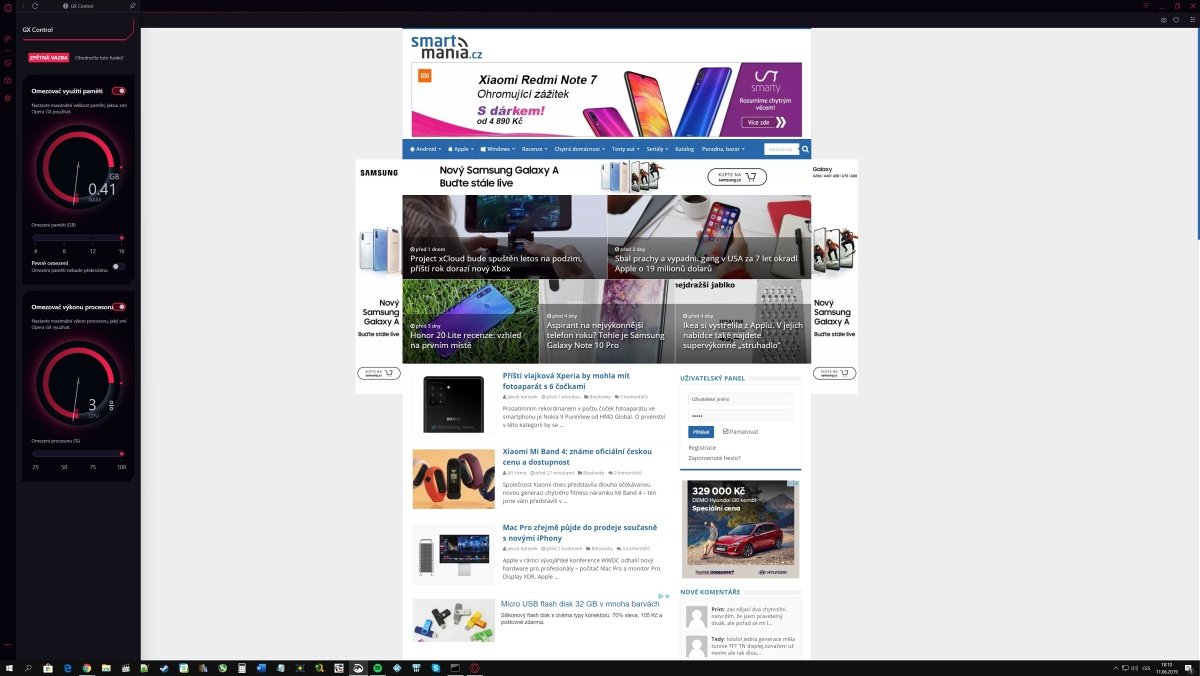Reload the GX Control panel

35,6
